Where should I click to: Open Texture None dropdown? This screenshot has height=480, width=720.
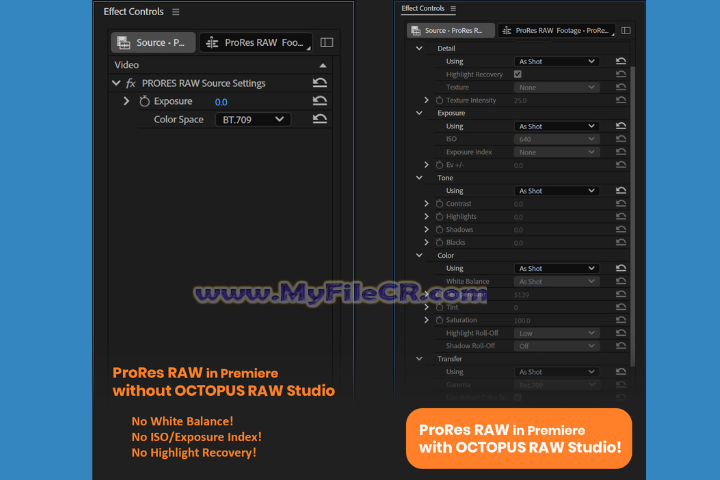556,87
